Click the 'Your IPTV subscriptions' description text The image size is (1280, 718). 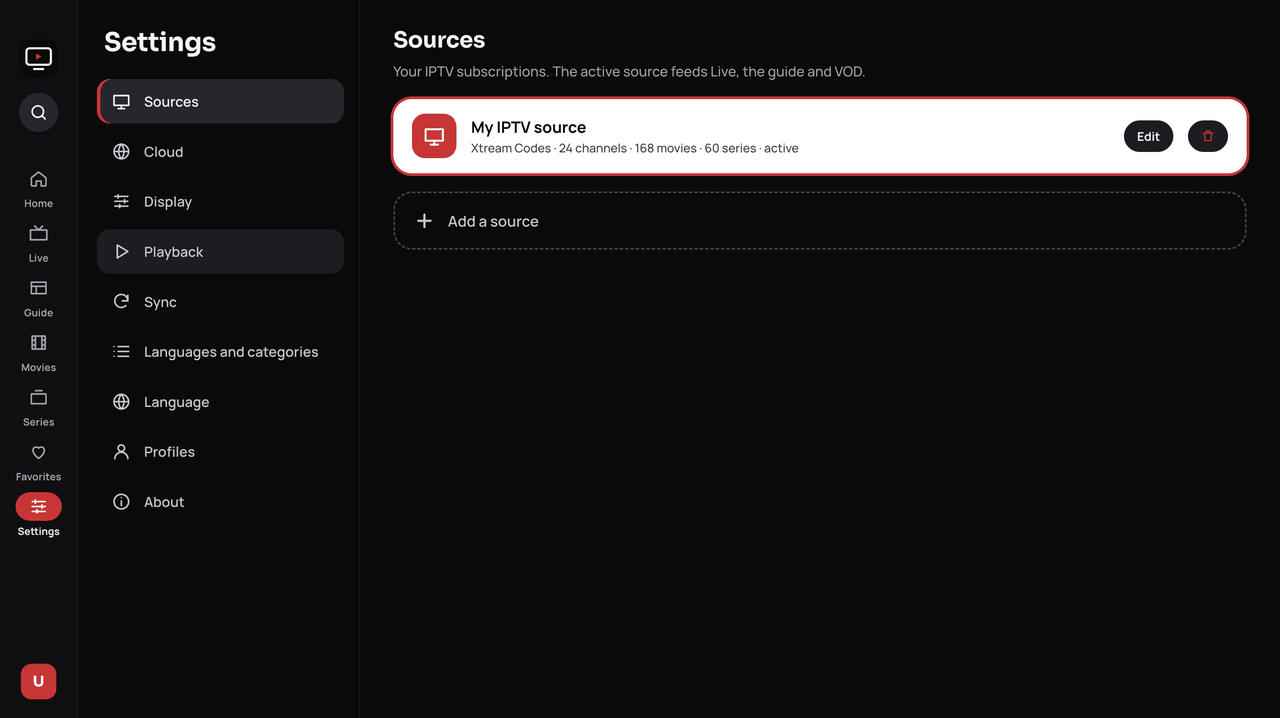(629, 72)
